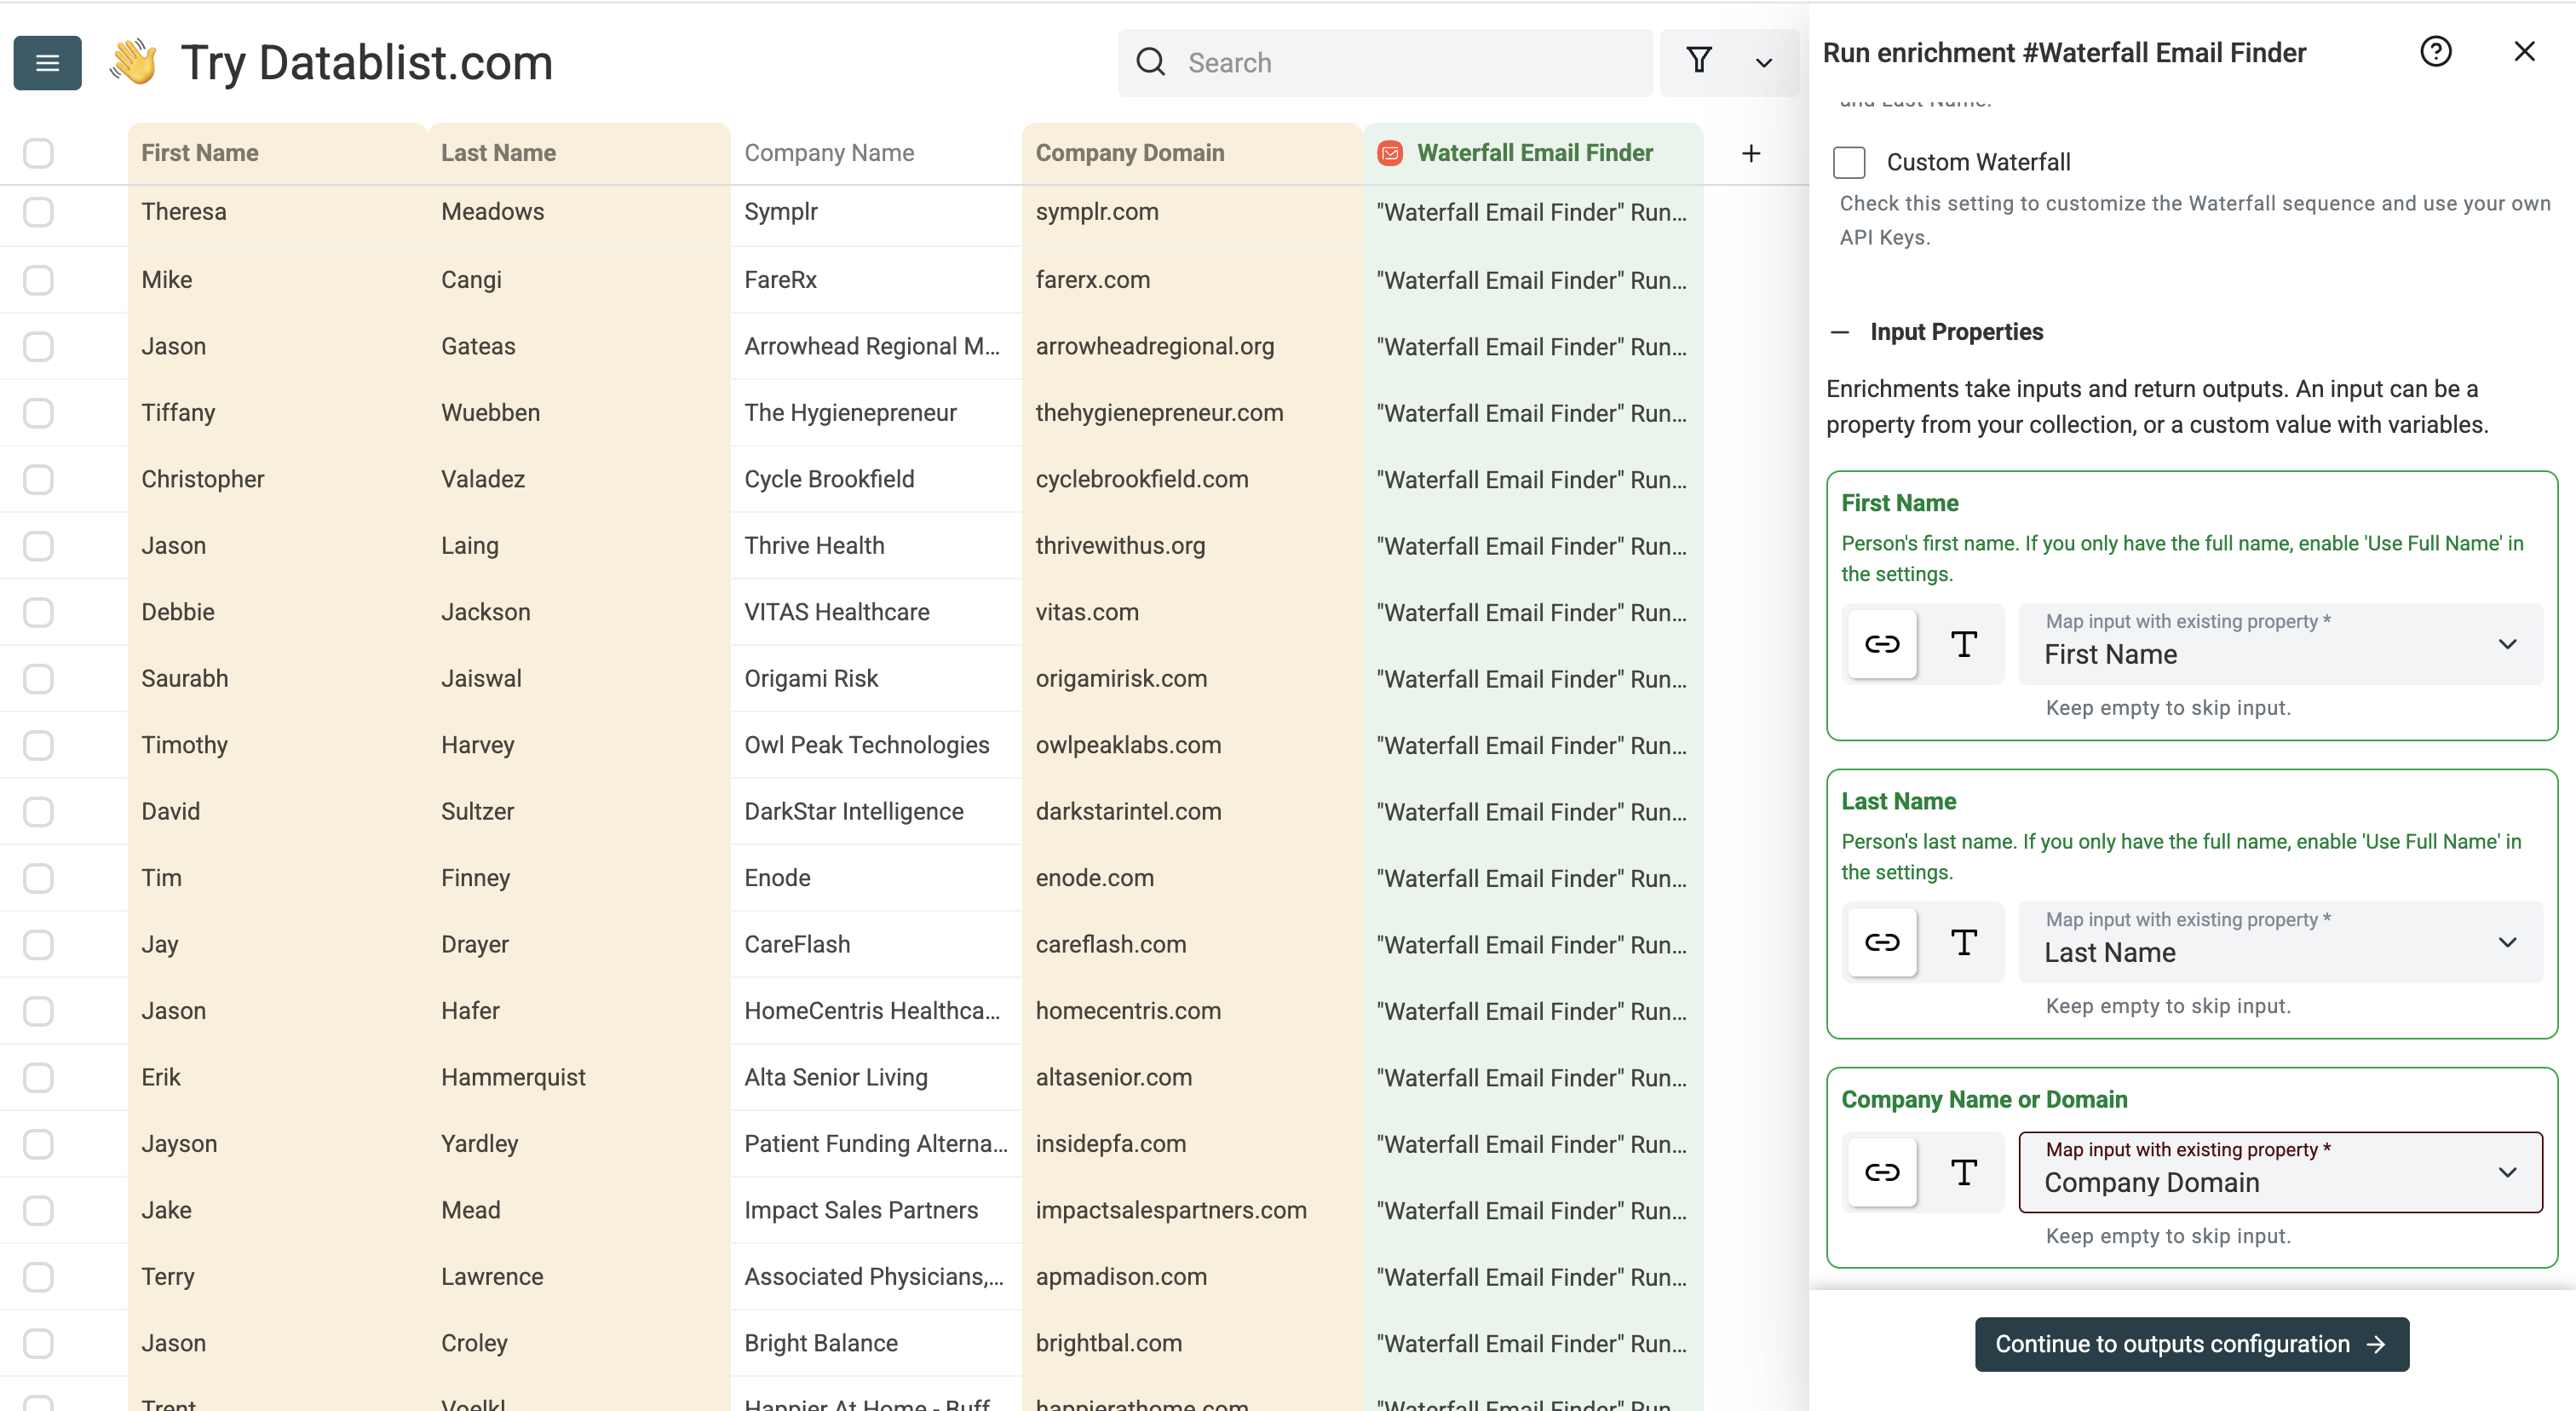Select text mode for Company Domain input
The image size is (2576, 1411).
click(1964, 1172)
